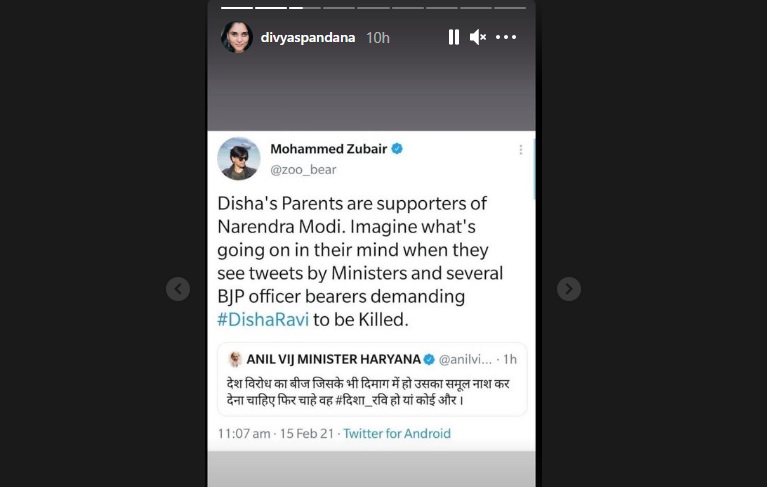
Task: Click Anil Vij's verified badge
Action: [x=429, y=359]
